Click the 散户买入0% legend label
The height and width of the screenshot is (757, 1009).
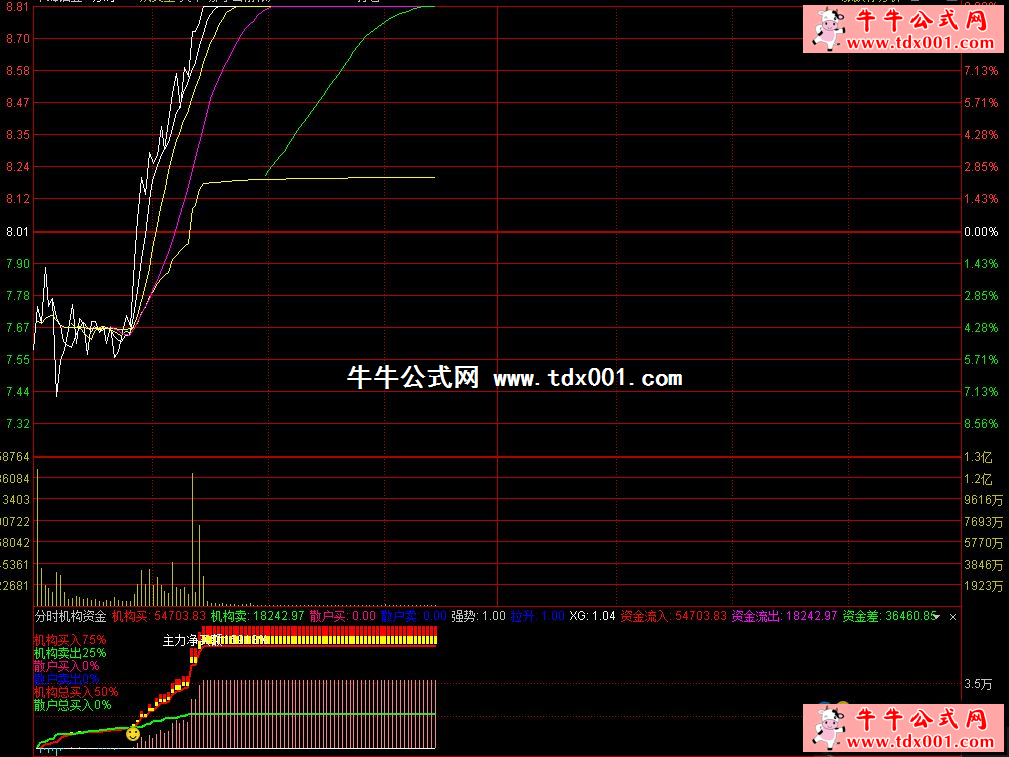pyautogui.click(x=66, y=666)
